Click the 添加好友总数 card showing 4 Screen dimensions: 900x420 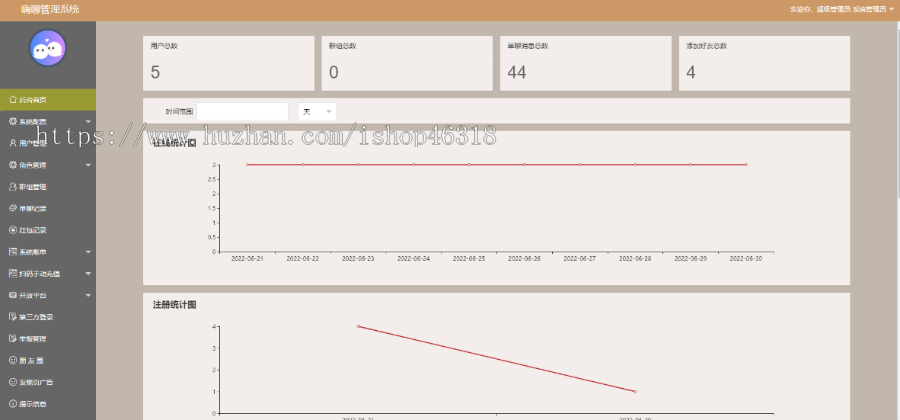(x=765, y=63)
